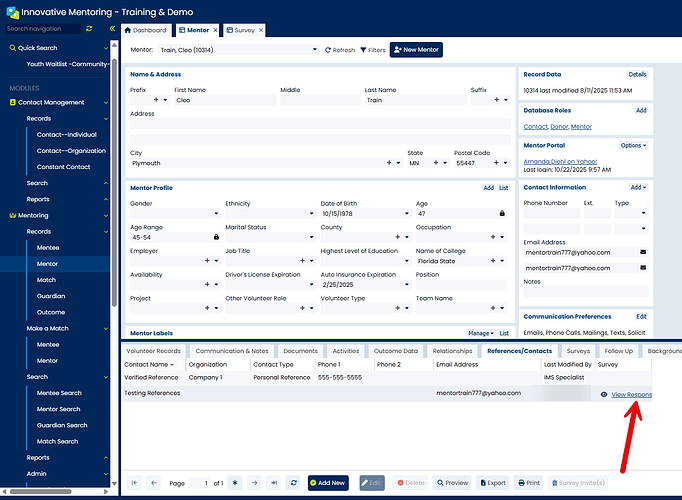Close the Survey tab
The height and width of the screenshot is (500, 682).
(261, 30)
